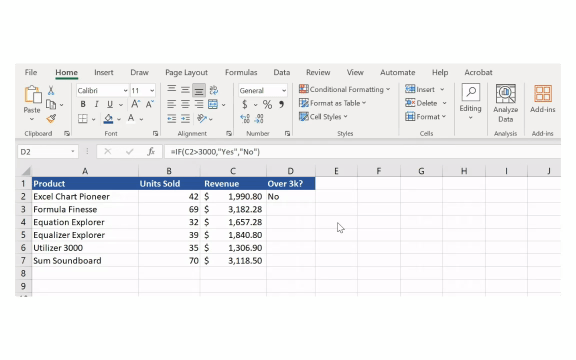
Task: Select row 7 header
Action: [x=23, y=261]
